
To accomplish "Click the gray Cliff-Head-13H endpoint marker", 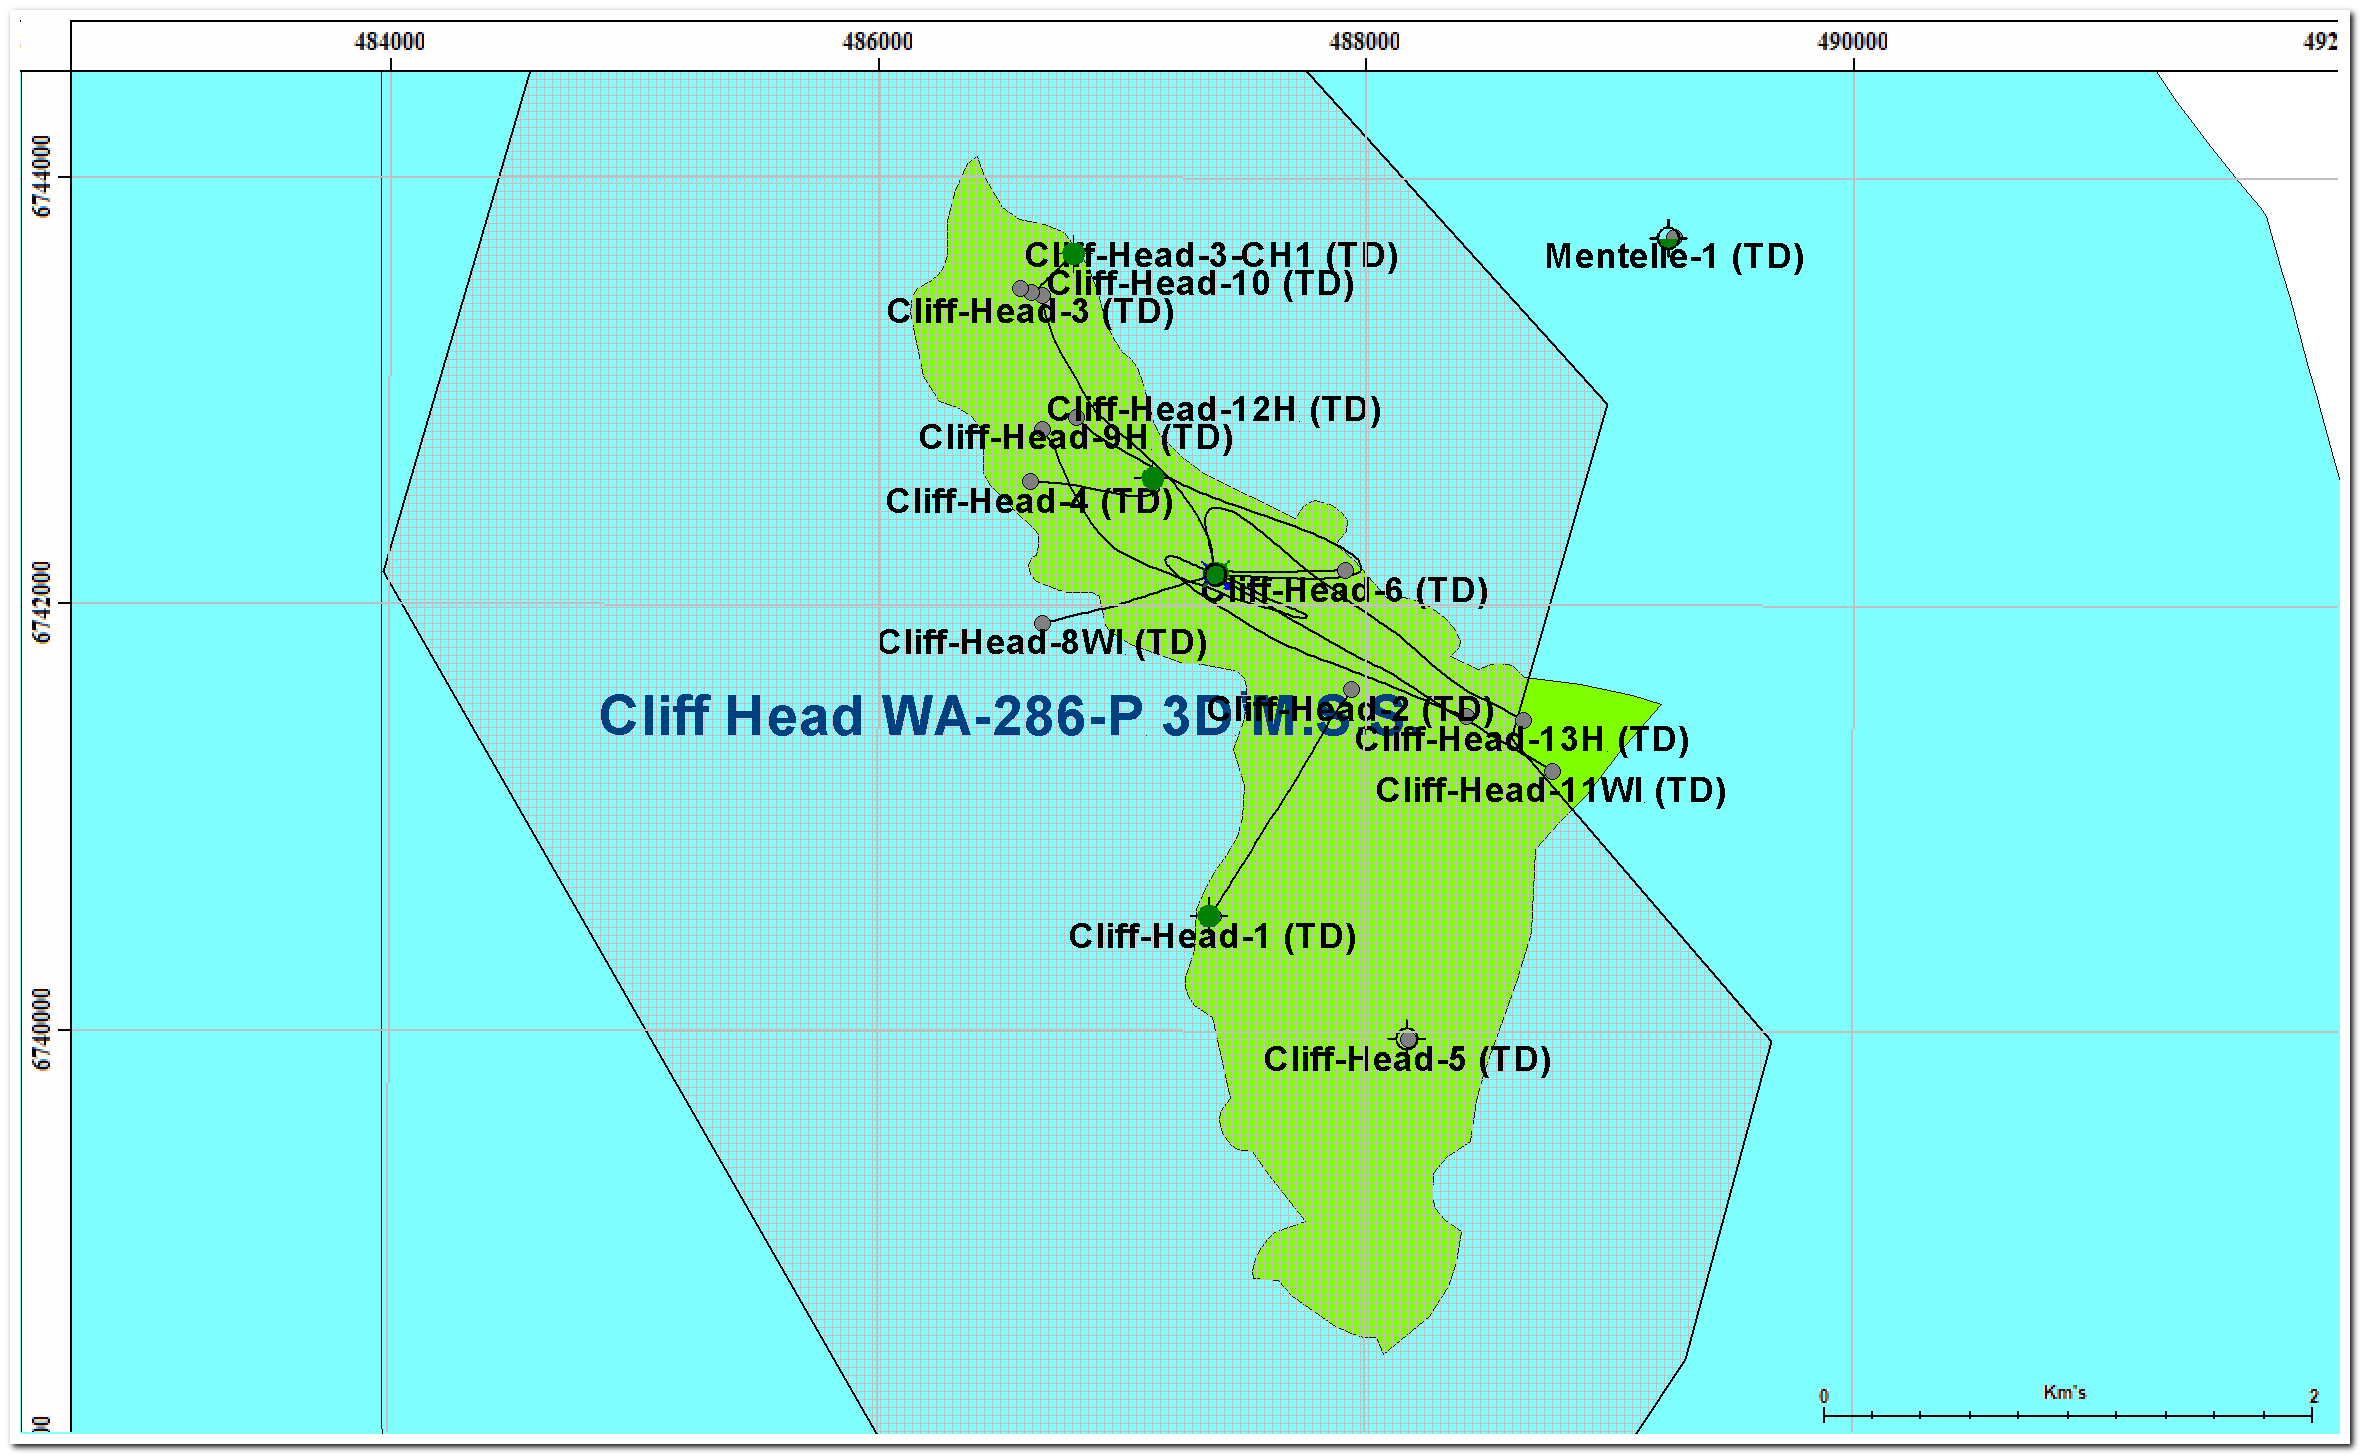I will 1523,720.
